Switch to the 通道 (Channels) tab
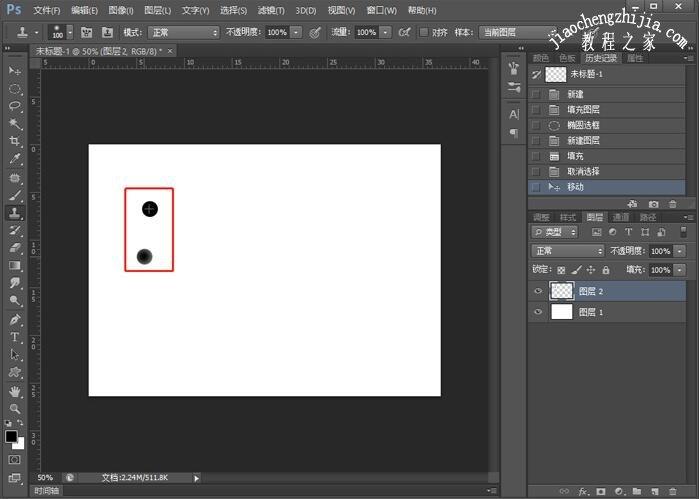 point(621,217)
